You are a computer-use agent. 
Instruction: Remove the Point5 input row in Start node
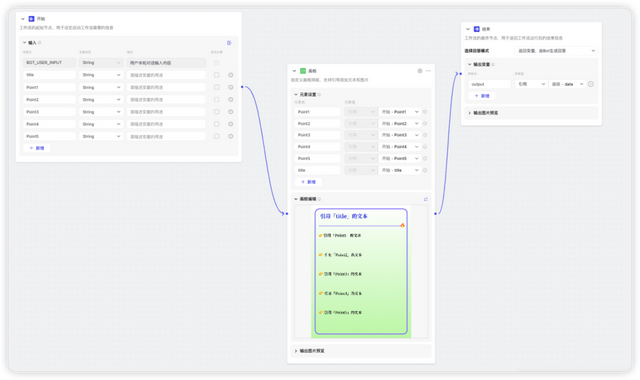(x=231, y=136)
